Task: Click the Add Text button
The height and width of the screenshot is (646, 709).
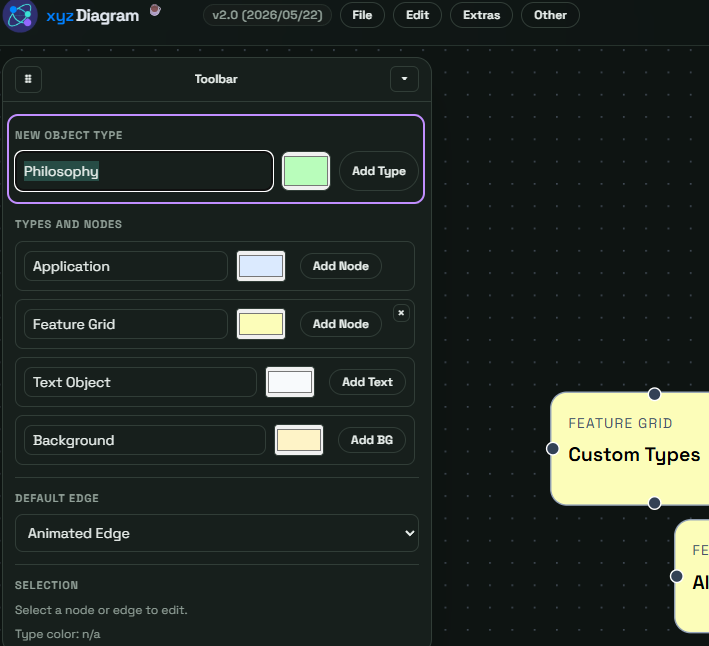Action: tap(367, 382)
